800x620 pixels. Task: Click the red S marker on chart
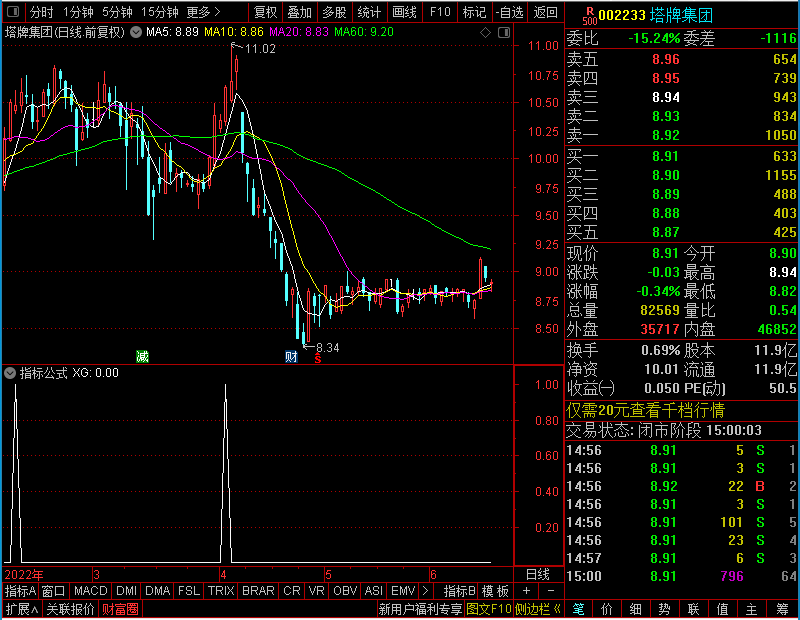click(x=318, y=359)
